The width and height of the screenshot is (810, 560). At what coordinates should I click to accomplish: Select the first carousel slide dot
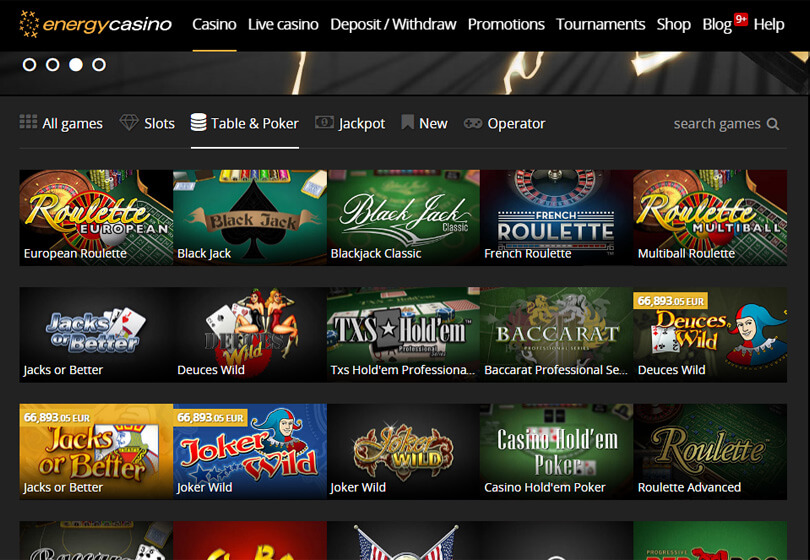point(29,65)
